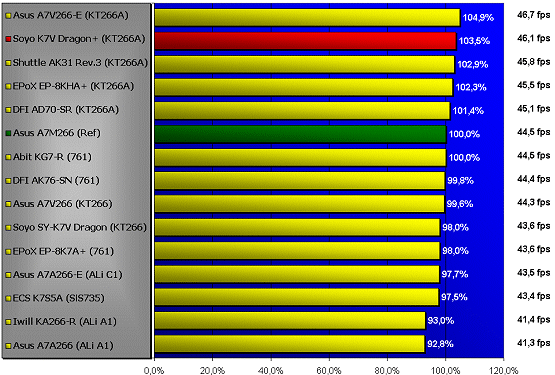Screen dimensions: 555x375
Task: Select the 'EPoX EP-8KHA+ (KT266A)' label
Action: click(73, 86)
